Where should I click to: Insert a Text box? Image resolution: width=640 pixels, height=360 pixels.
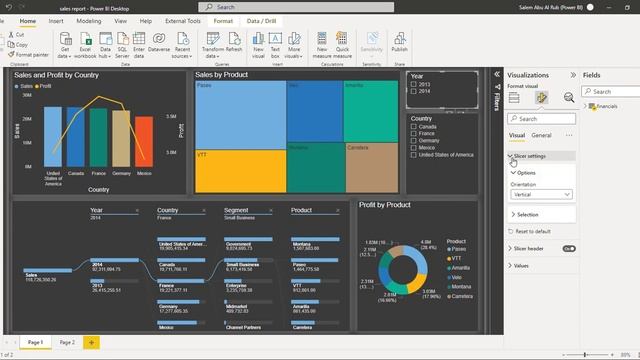pos(275,45)
